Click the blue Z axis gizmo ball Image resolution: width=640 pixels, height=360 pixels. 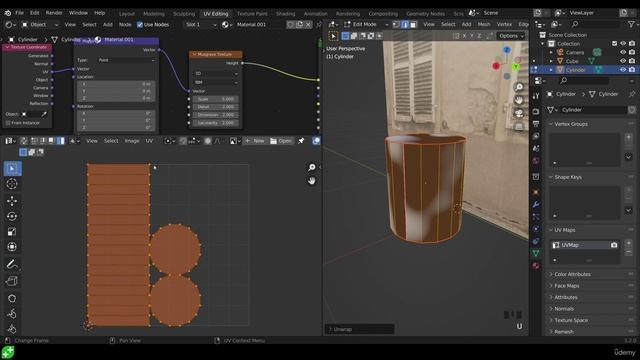coord(507,50)
